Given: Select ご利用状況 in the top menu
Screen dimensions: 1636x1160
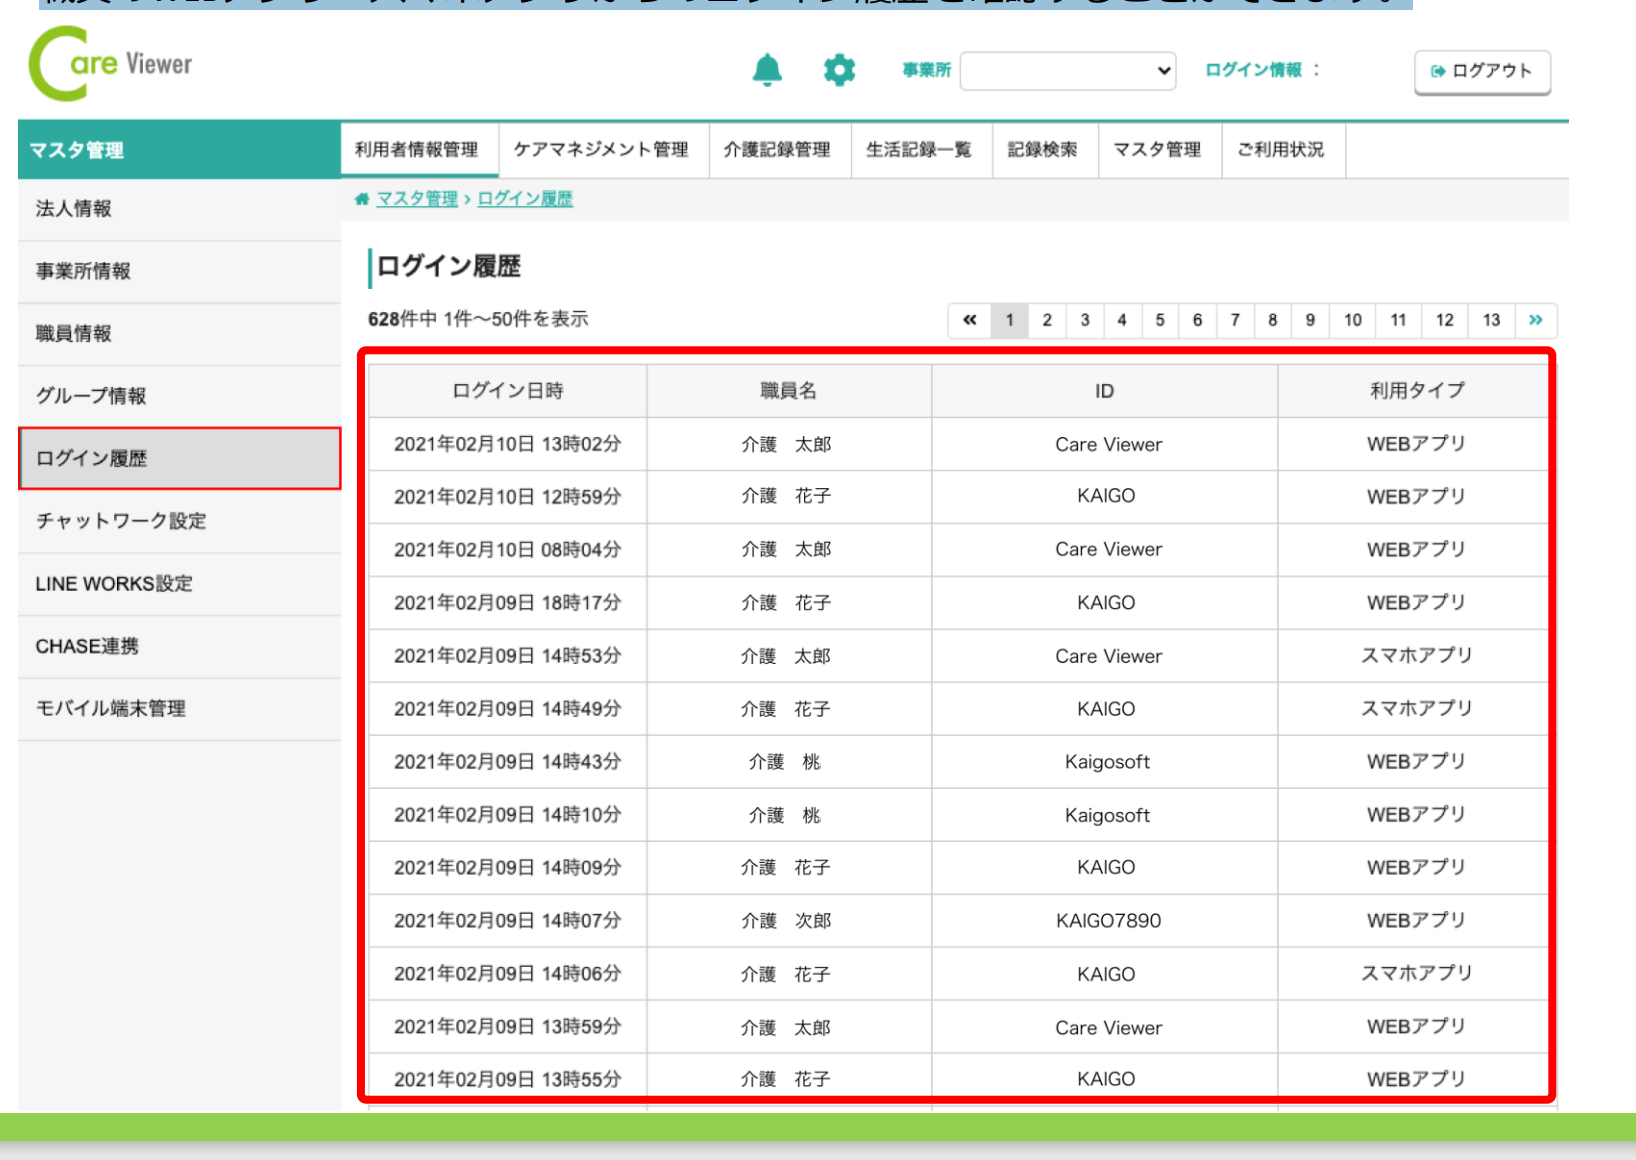Looking at the screenshot, I should [1280, 150].
